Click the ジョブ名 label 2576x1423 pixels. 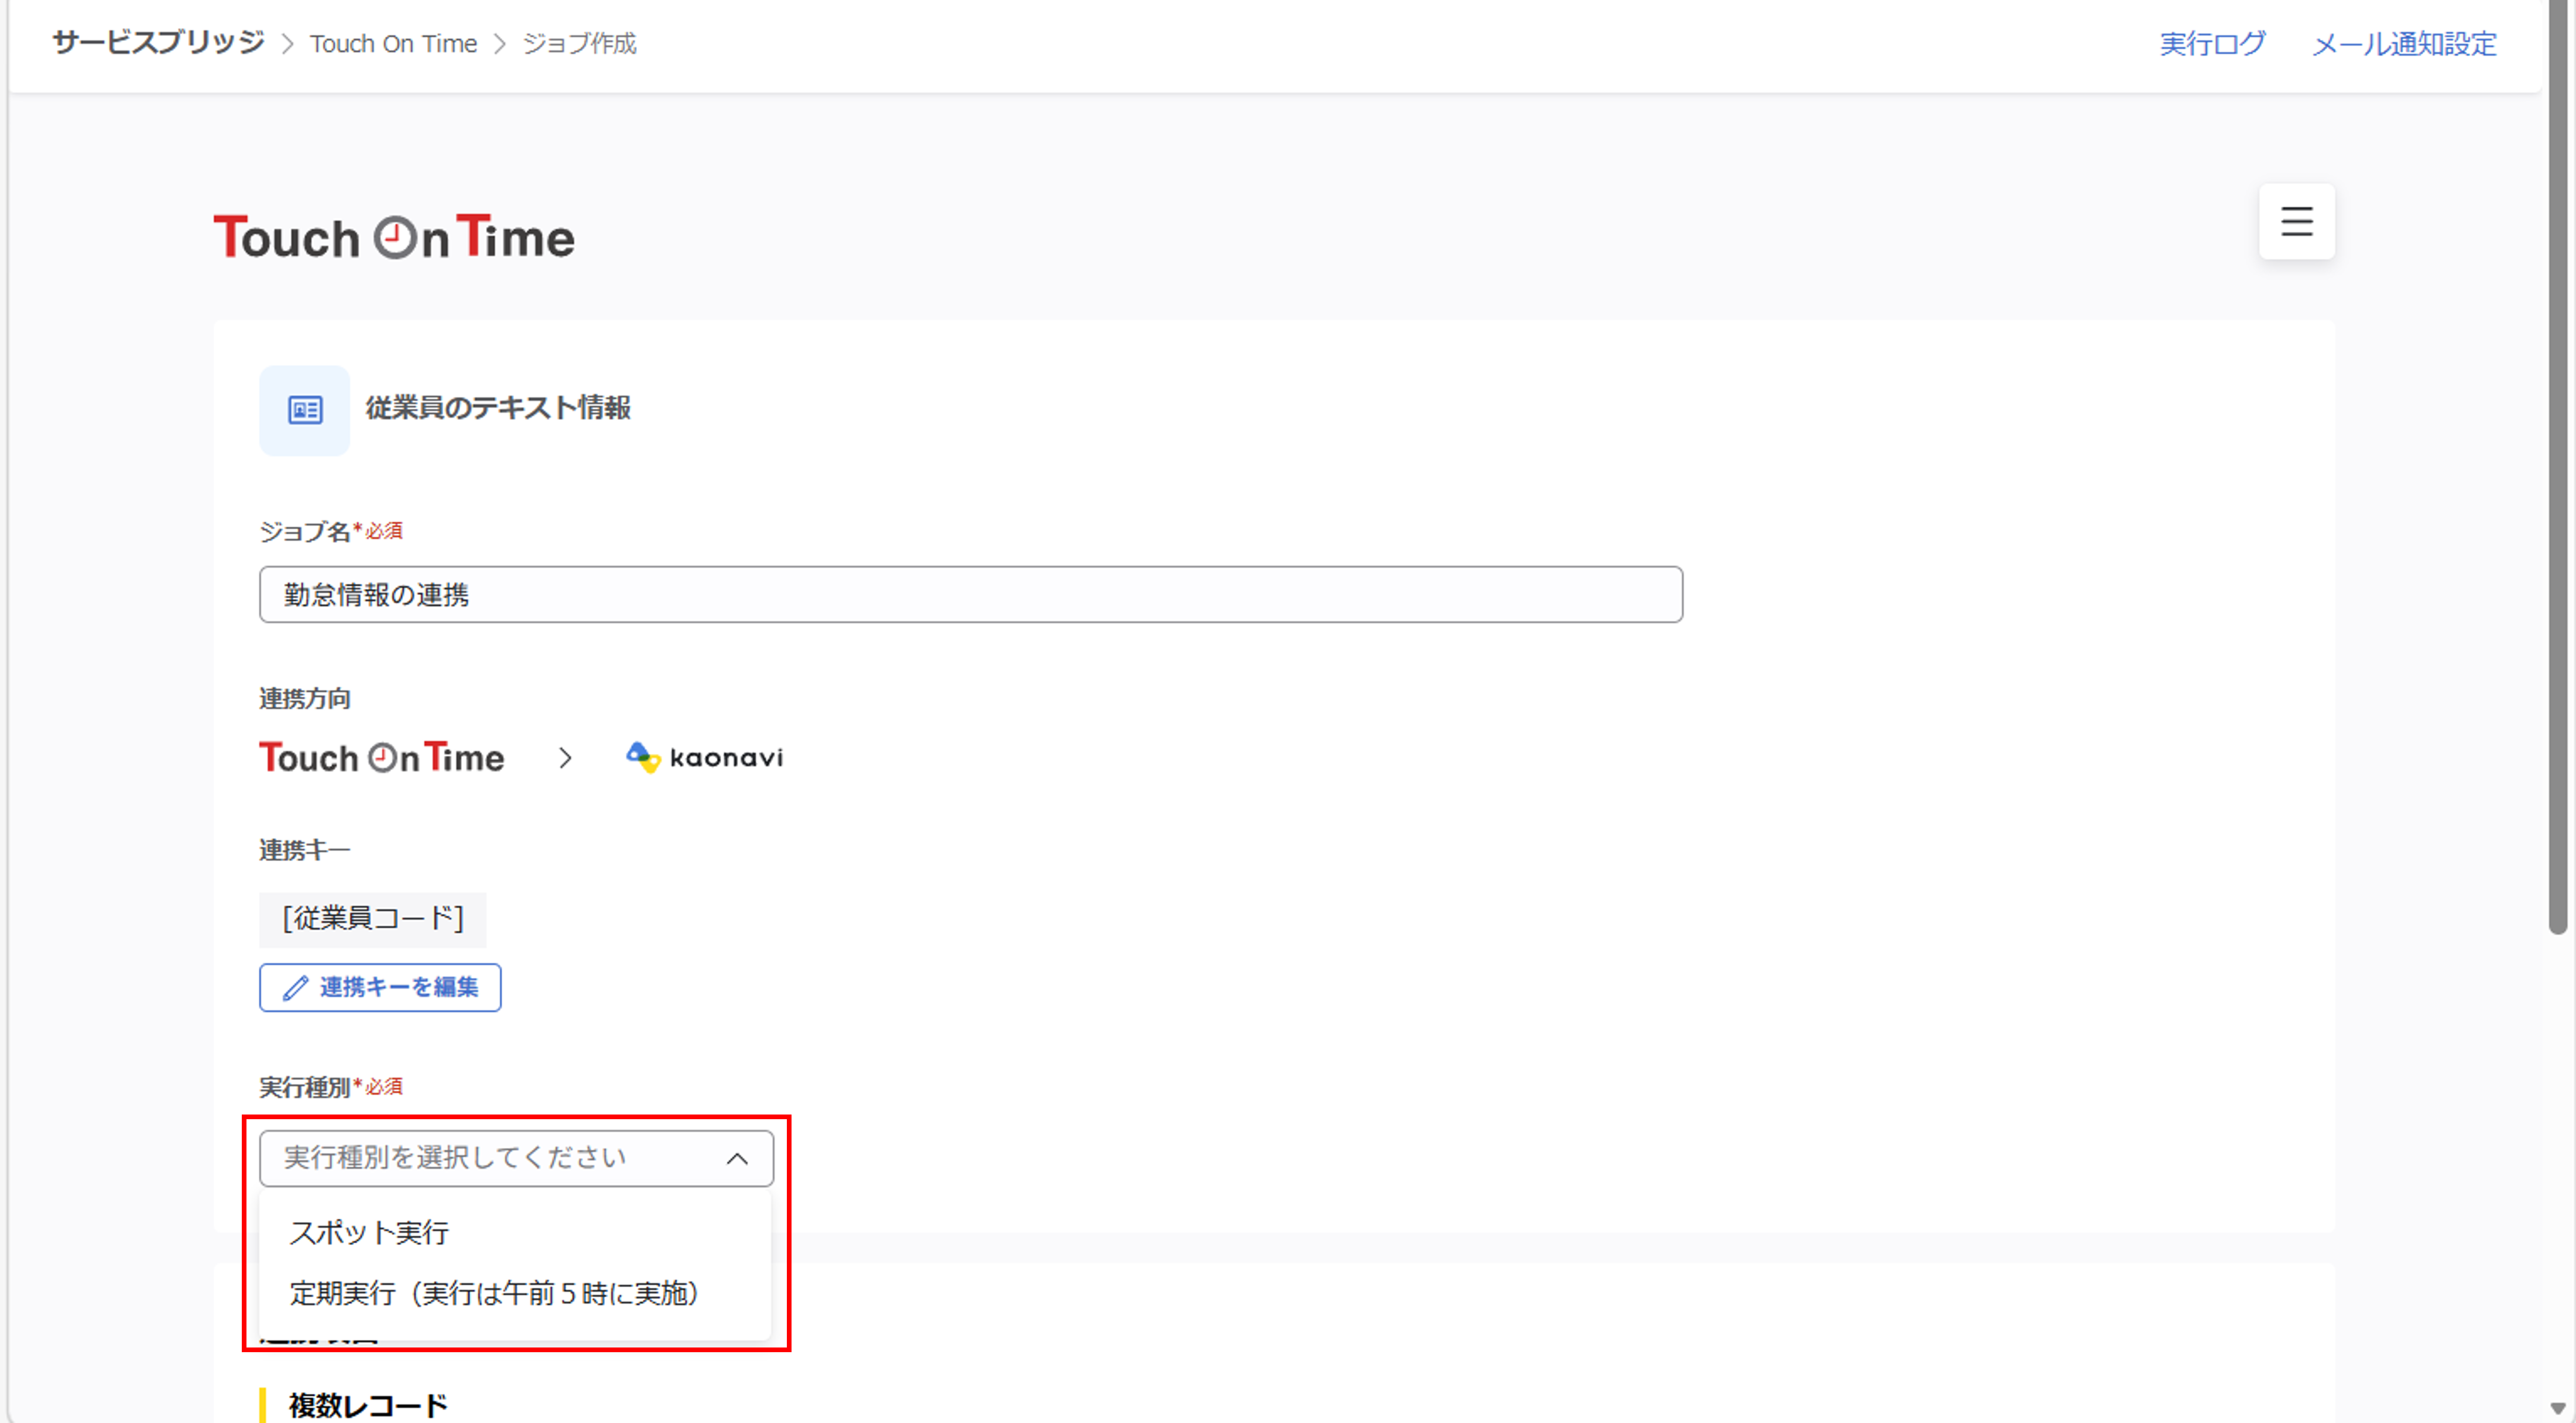[304, 531]
